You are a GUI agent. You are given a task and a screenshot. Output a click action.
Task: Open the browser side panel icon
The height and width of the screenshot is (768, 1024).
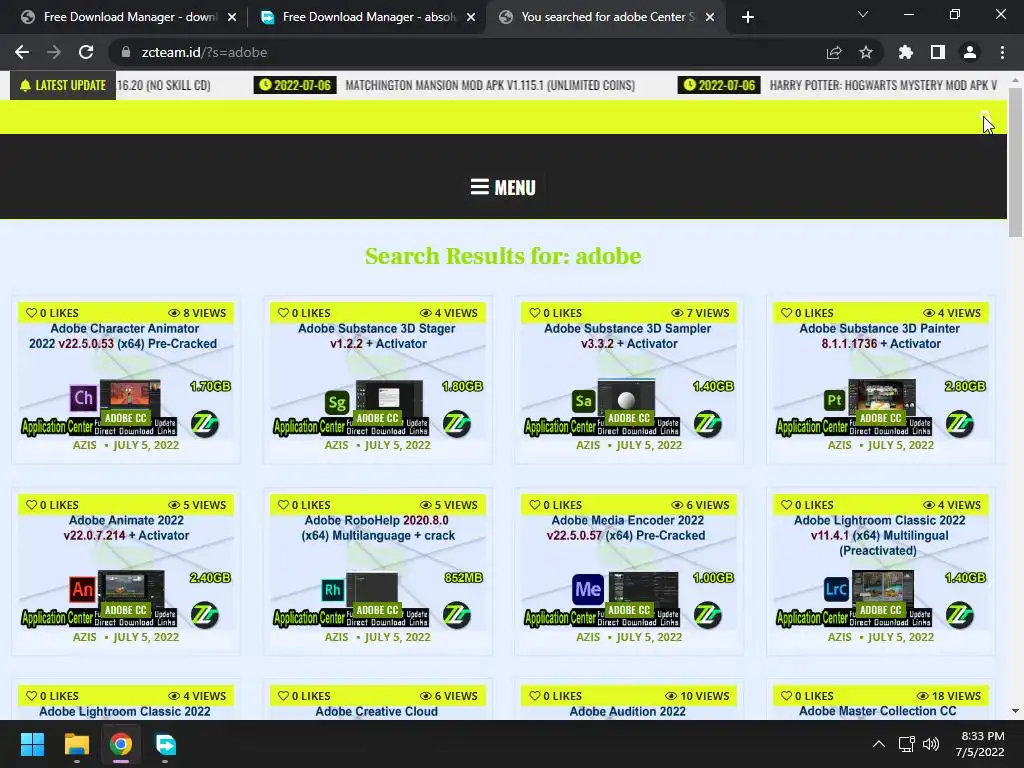pyautogui.click(x=938, y=52)
